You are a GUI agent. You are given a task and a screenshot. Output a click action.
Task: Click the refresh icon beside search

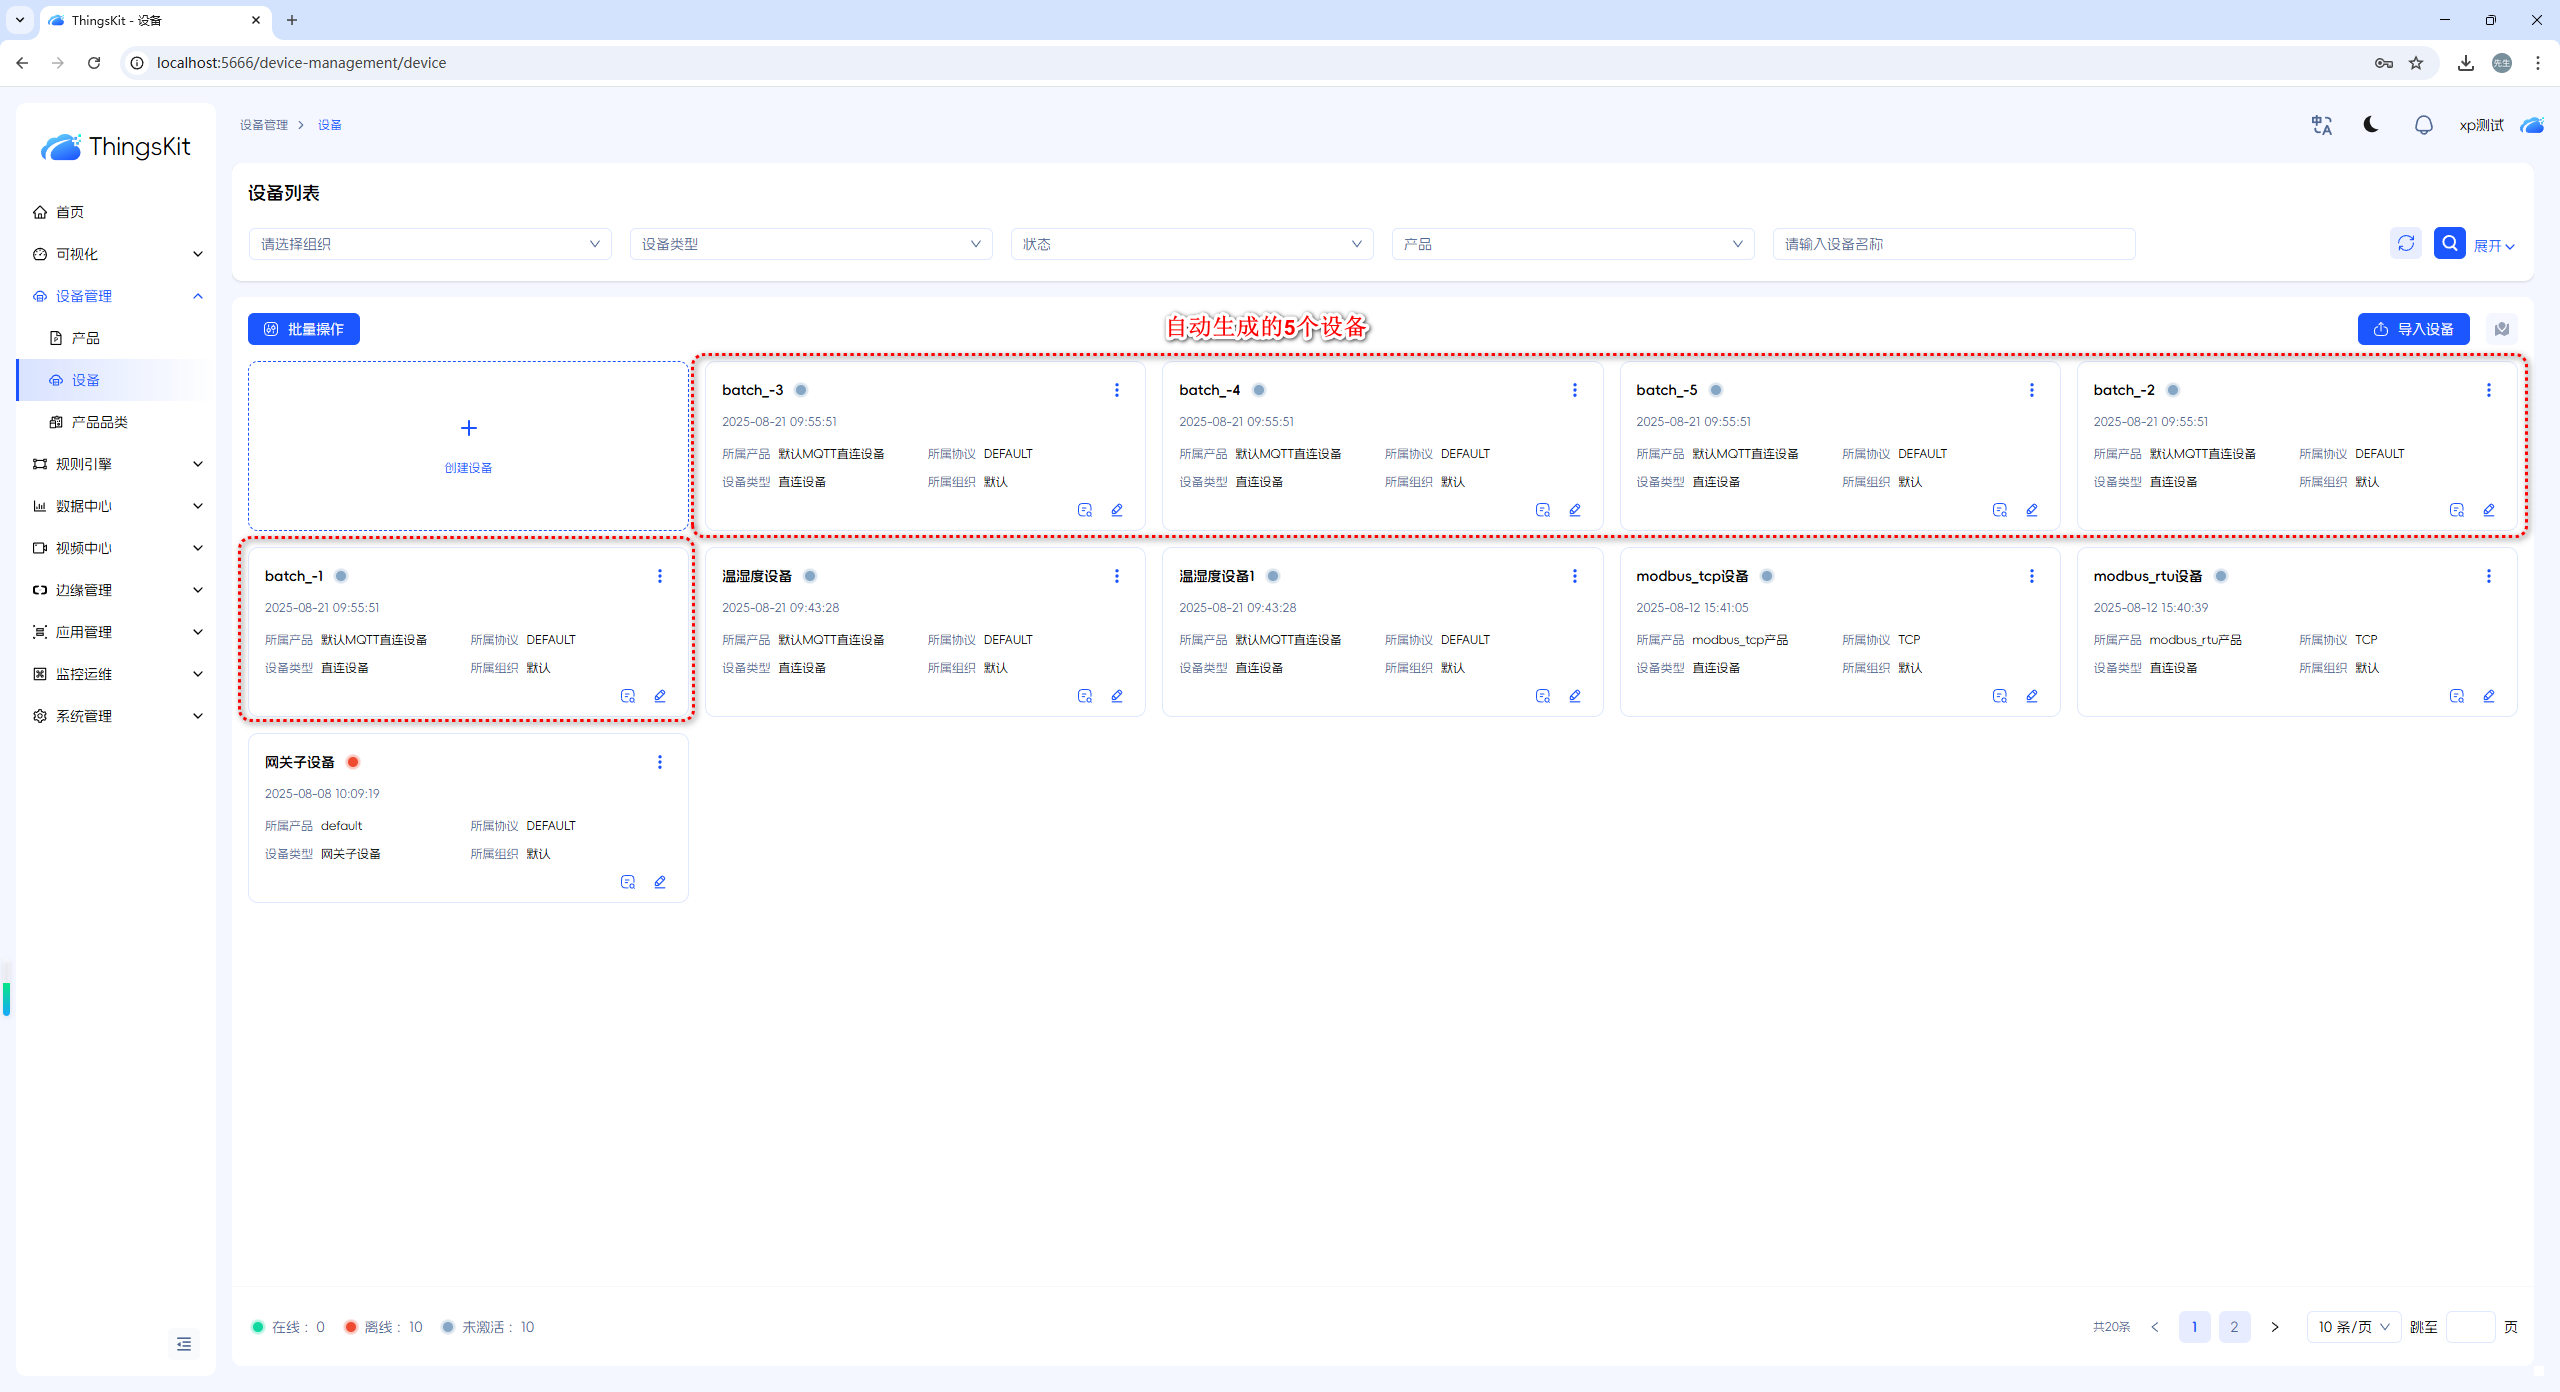tap(2406, 243)
